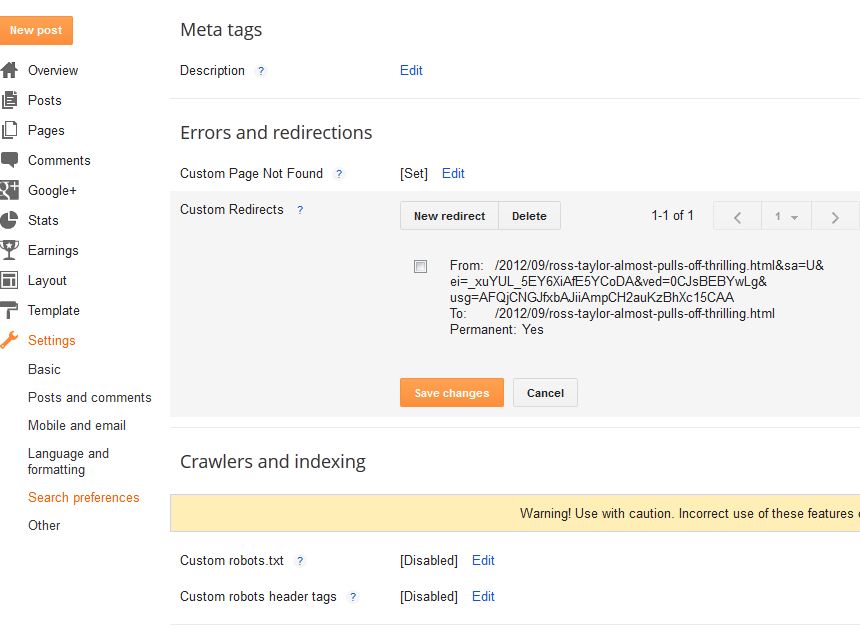Click the Save changes button
This screenshot has height=638, width=860.
pos(451,393)
